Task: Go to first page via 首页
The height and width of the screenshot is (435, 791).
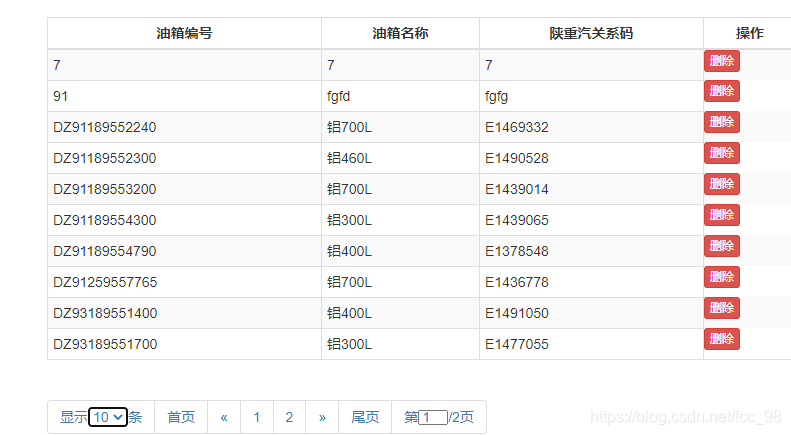Action: click(181, 417)
